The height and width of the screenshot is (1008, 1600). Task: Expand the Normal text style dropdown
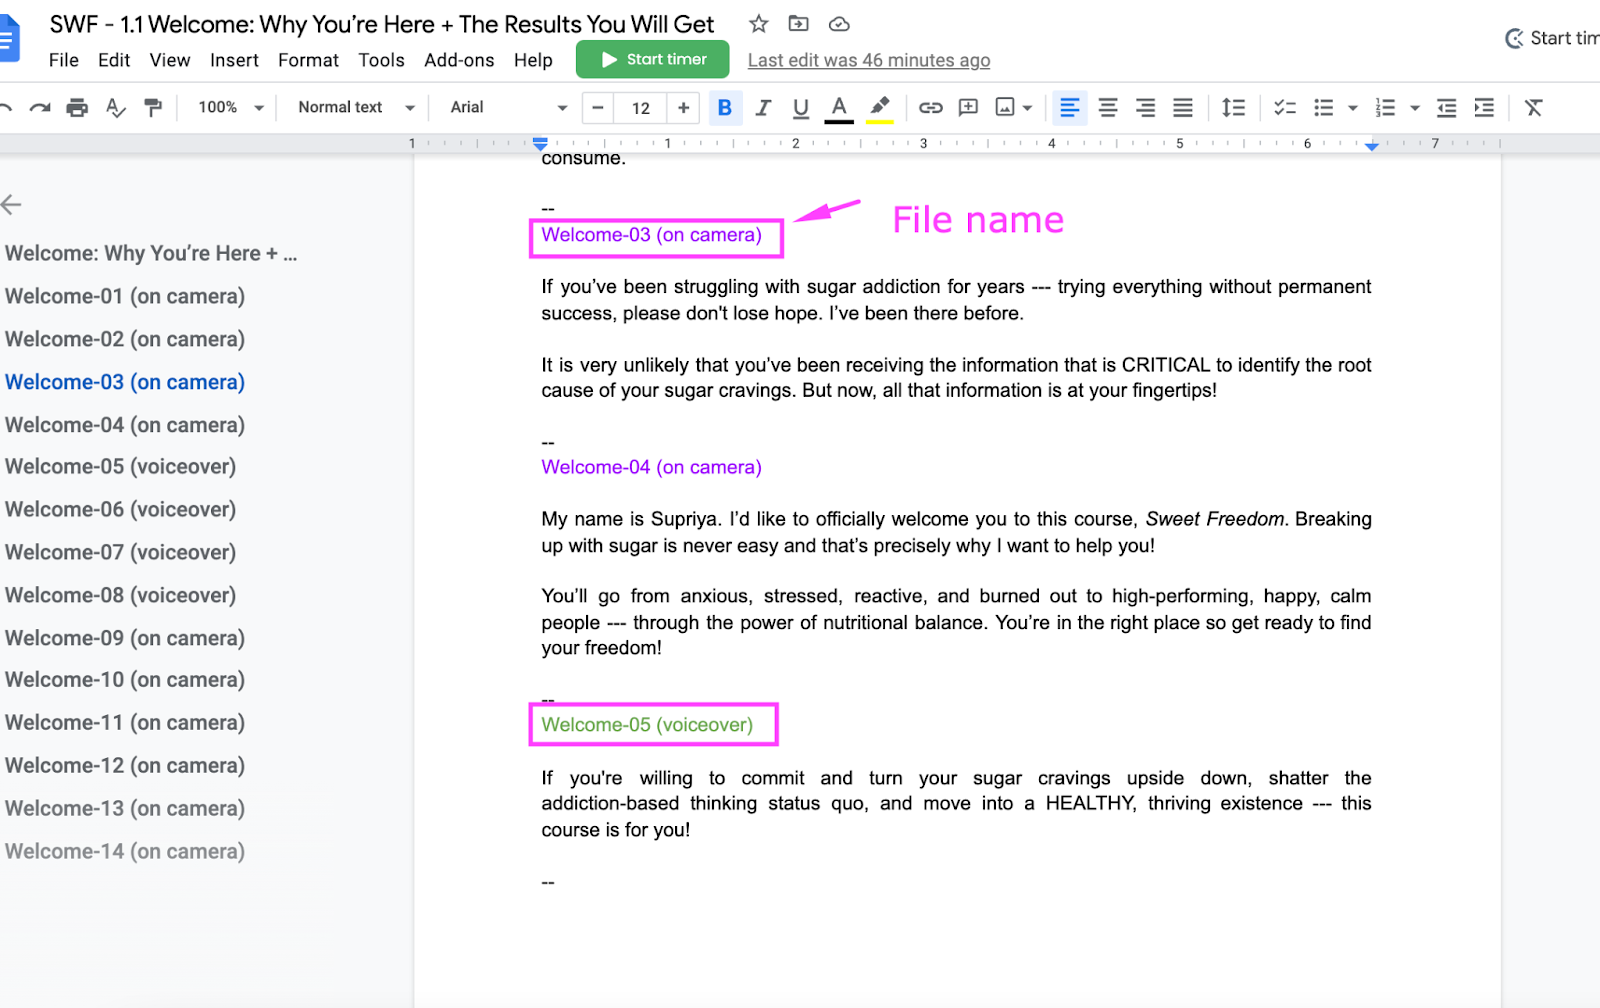355,108
